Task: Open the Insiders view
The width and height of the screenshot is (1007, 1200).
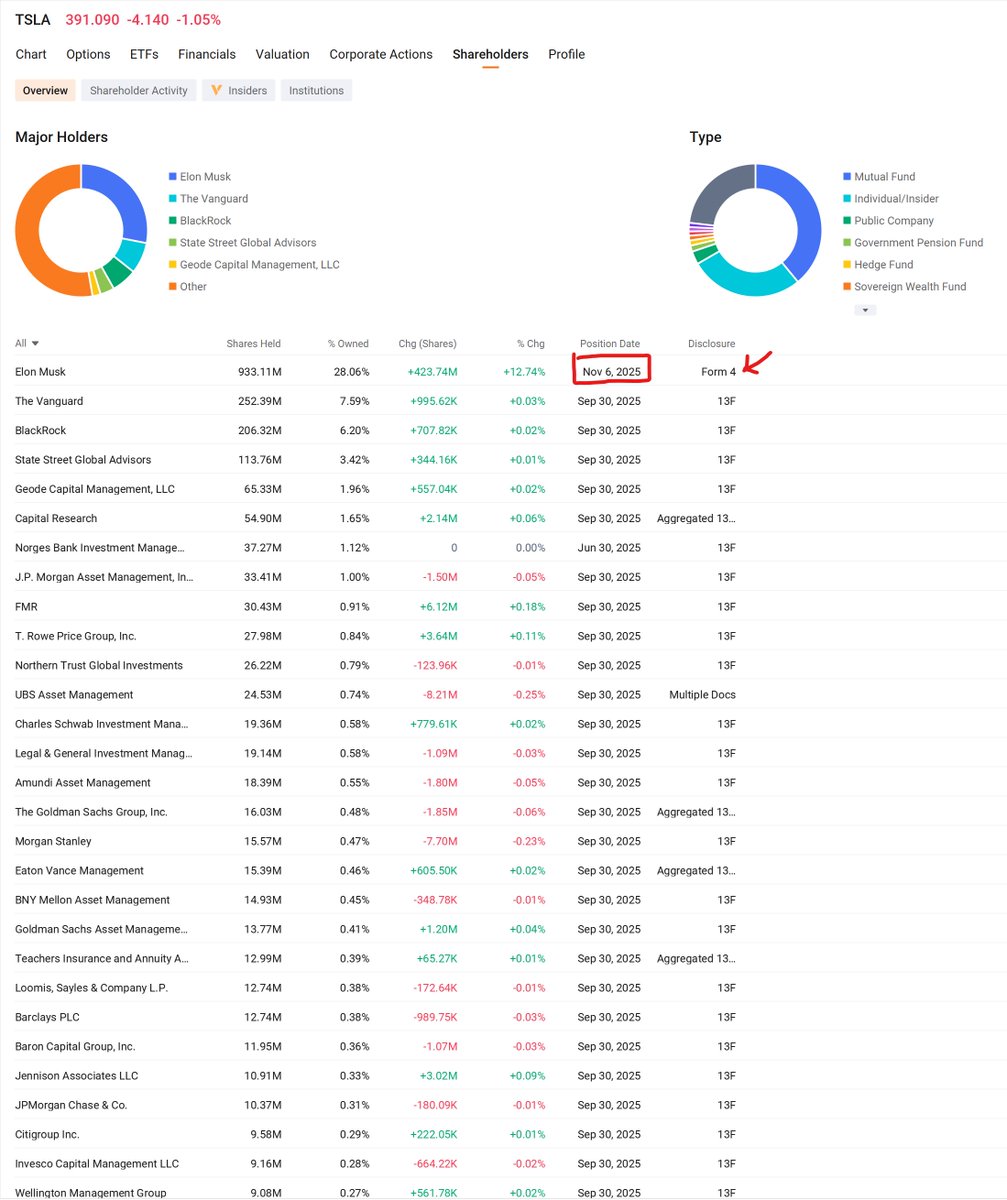Action: point(239,90)
